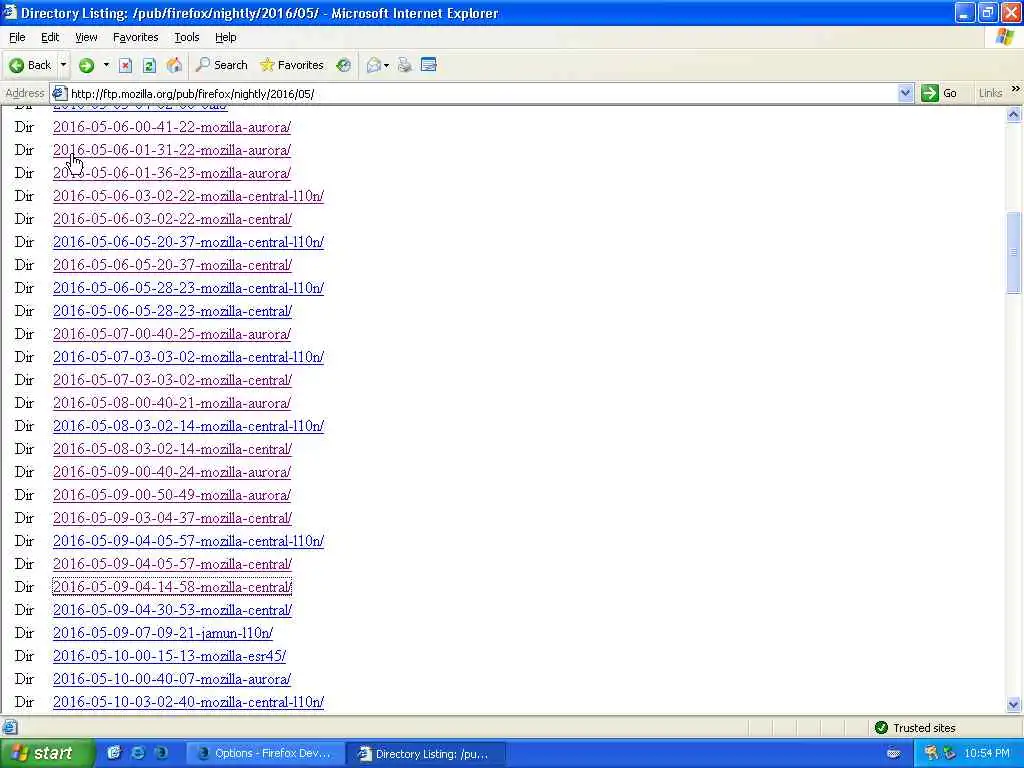Click the taskbar clock 10:54 PM
The width and height of the screenshot is (1024, 768).
coord(987,754)
